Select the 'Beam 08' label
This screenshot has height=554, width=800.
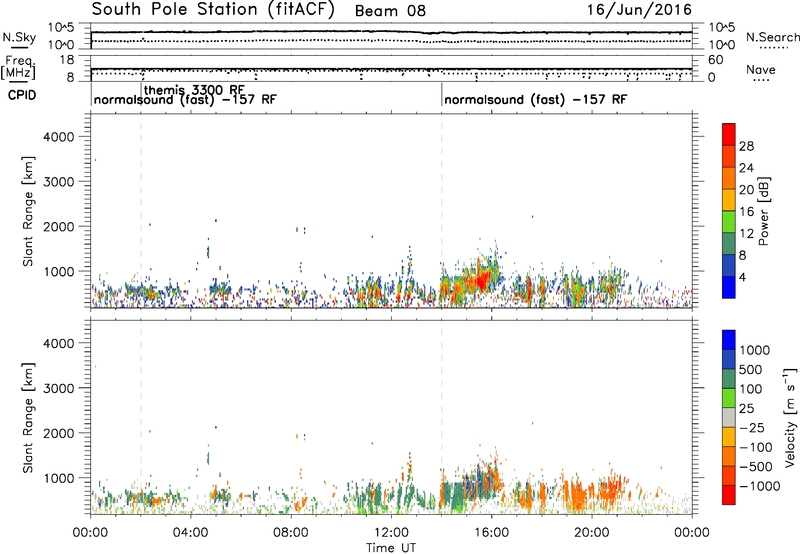click(390, 11)
